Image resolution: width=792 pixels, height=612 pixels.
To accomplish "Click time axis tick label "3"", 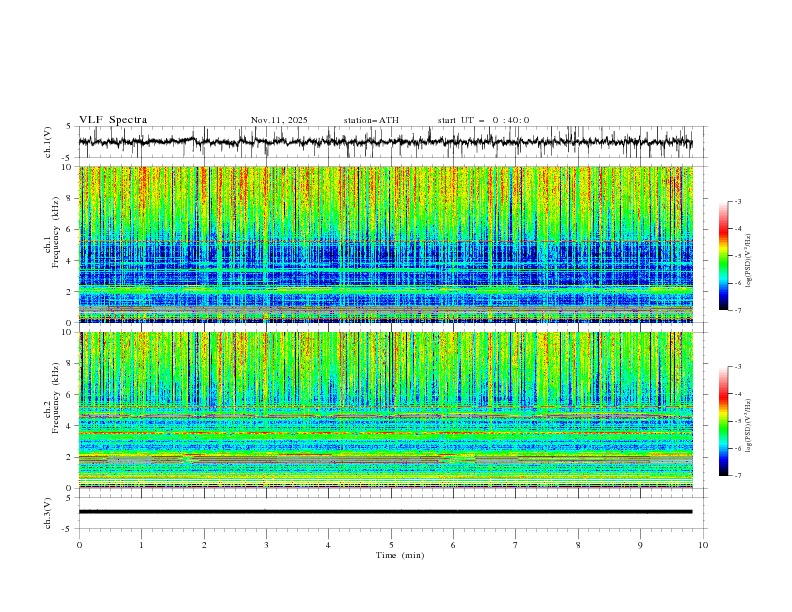I will point(266,545).
